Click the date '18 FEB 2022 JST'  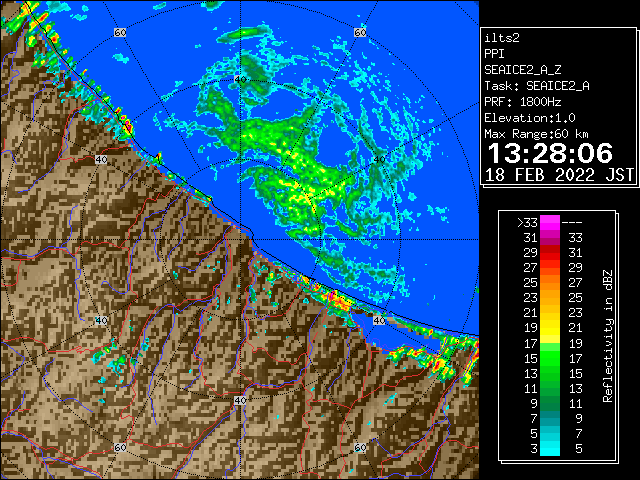(x=559, y=175)
